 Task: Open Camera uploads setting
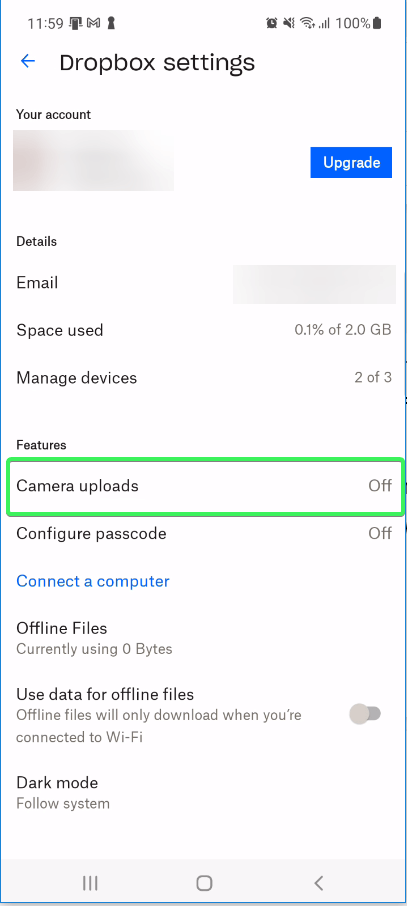point(204,486)
